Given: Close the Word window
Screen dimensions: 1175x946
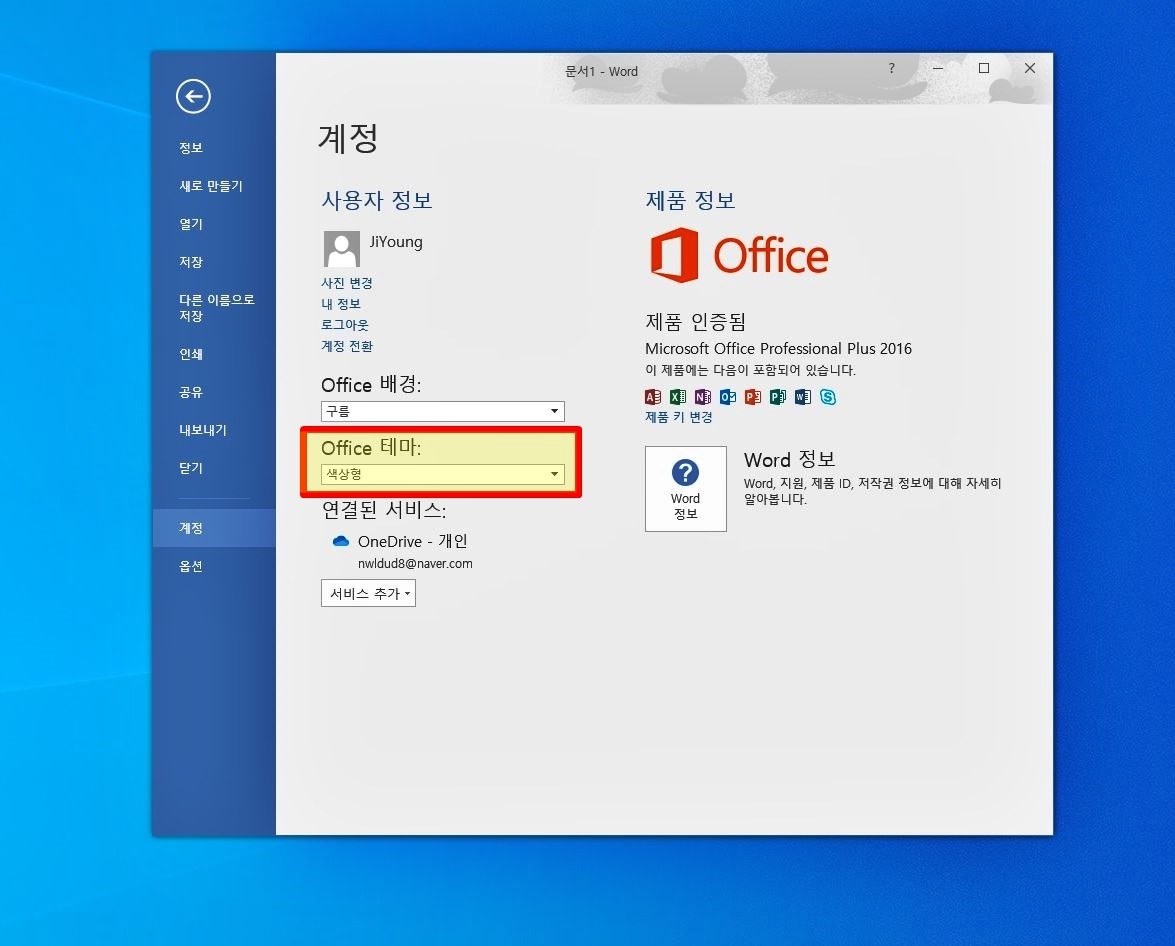Looking at the screenshot, I should pyautogui.click(x=1030, y=68).
